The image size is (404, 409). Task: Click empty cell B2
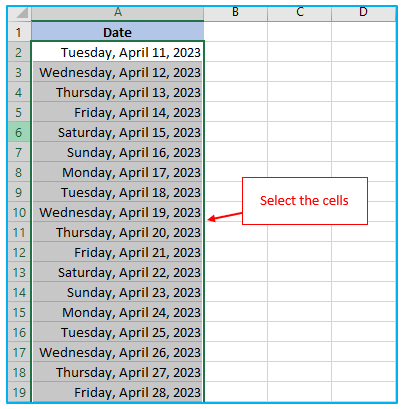point(236,52)
